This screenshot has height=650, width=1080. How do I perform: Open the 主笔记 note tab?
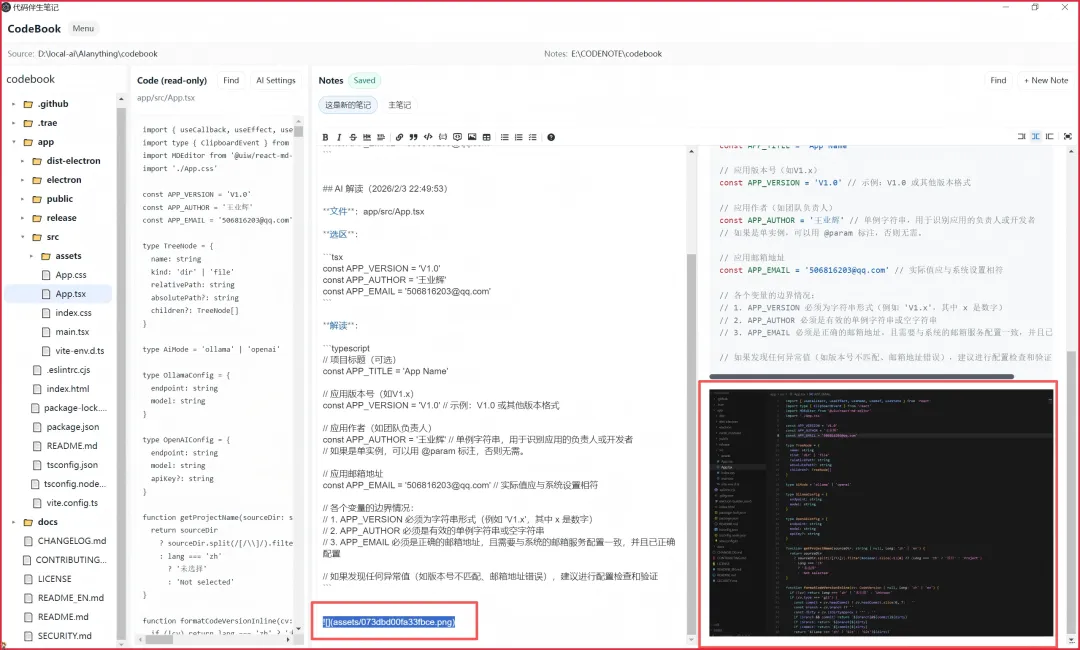click(x=399, y=105)
